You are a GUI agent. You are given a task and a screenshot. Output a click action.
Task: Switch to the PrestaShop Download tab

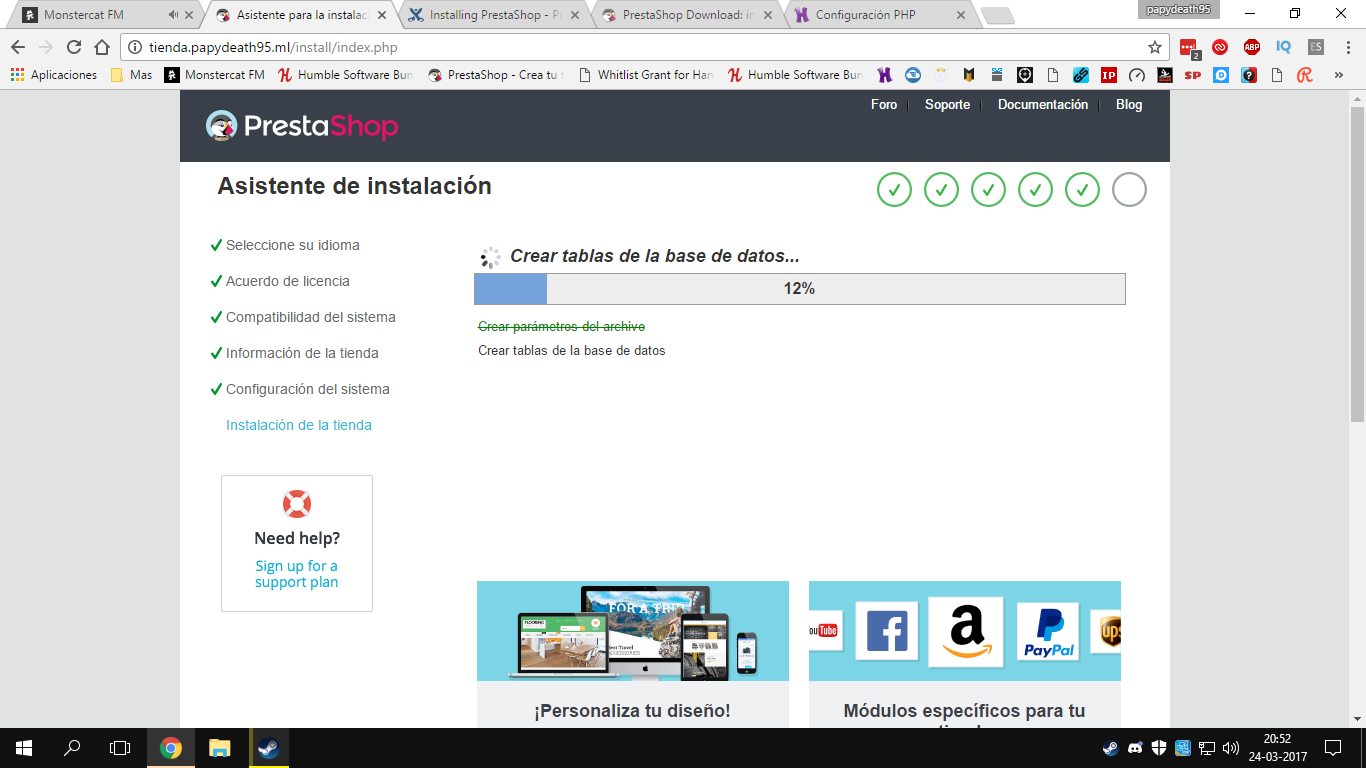(688, 15)
